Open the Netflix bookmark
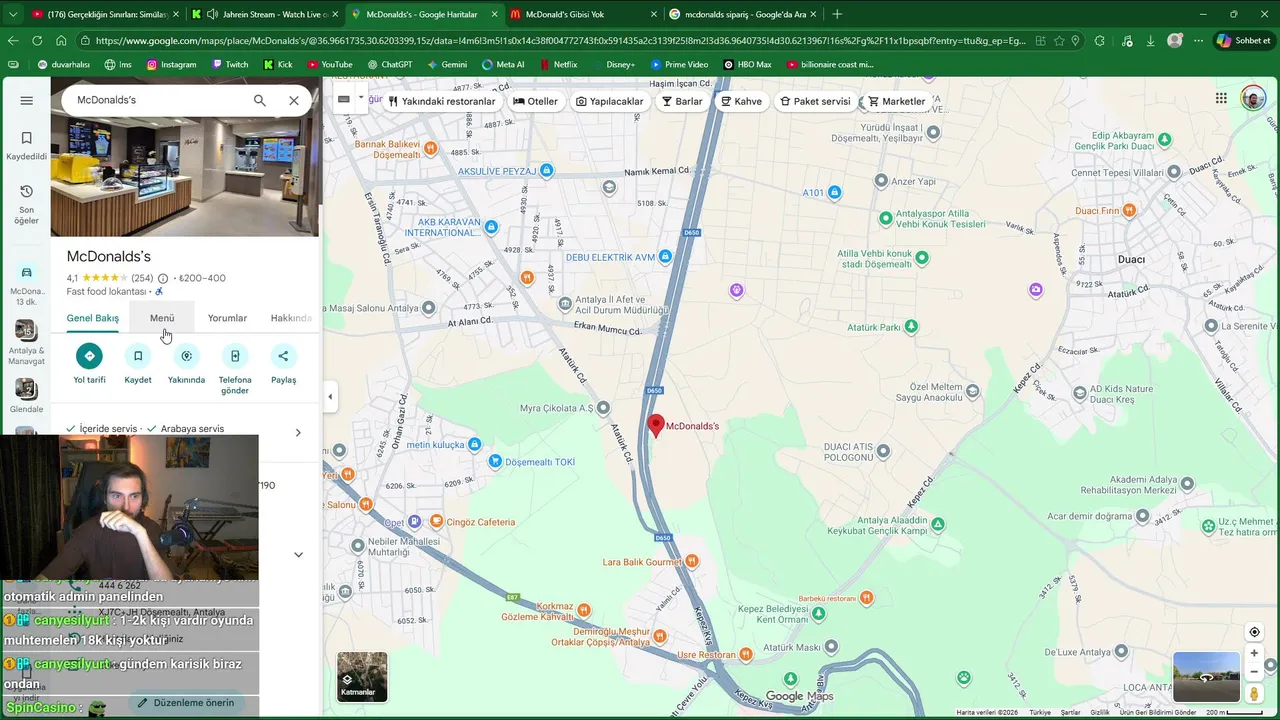The width and height of the screenshot is (1280, 720). point(559,64)
